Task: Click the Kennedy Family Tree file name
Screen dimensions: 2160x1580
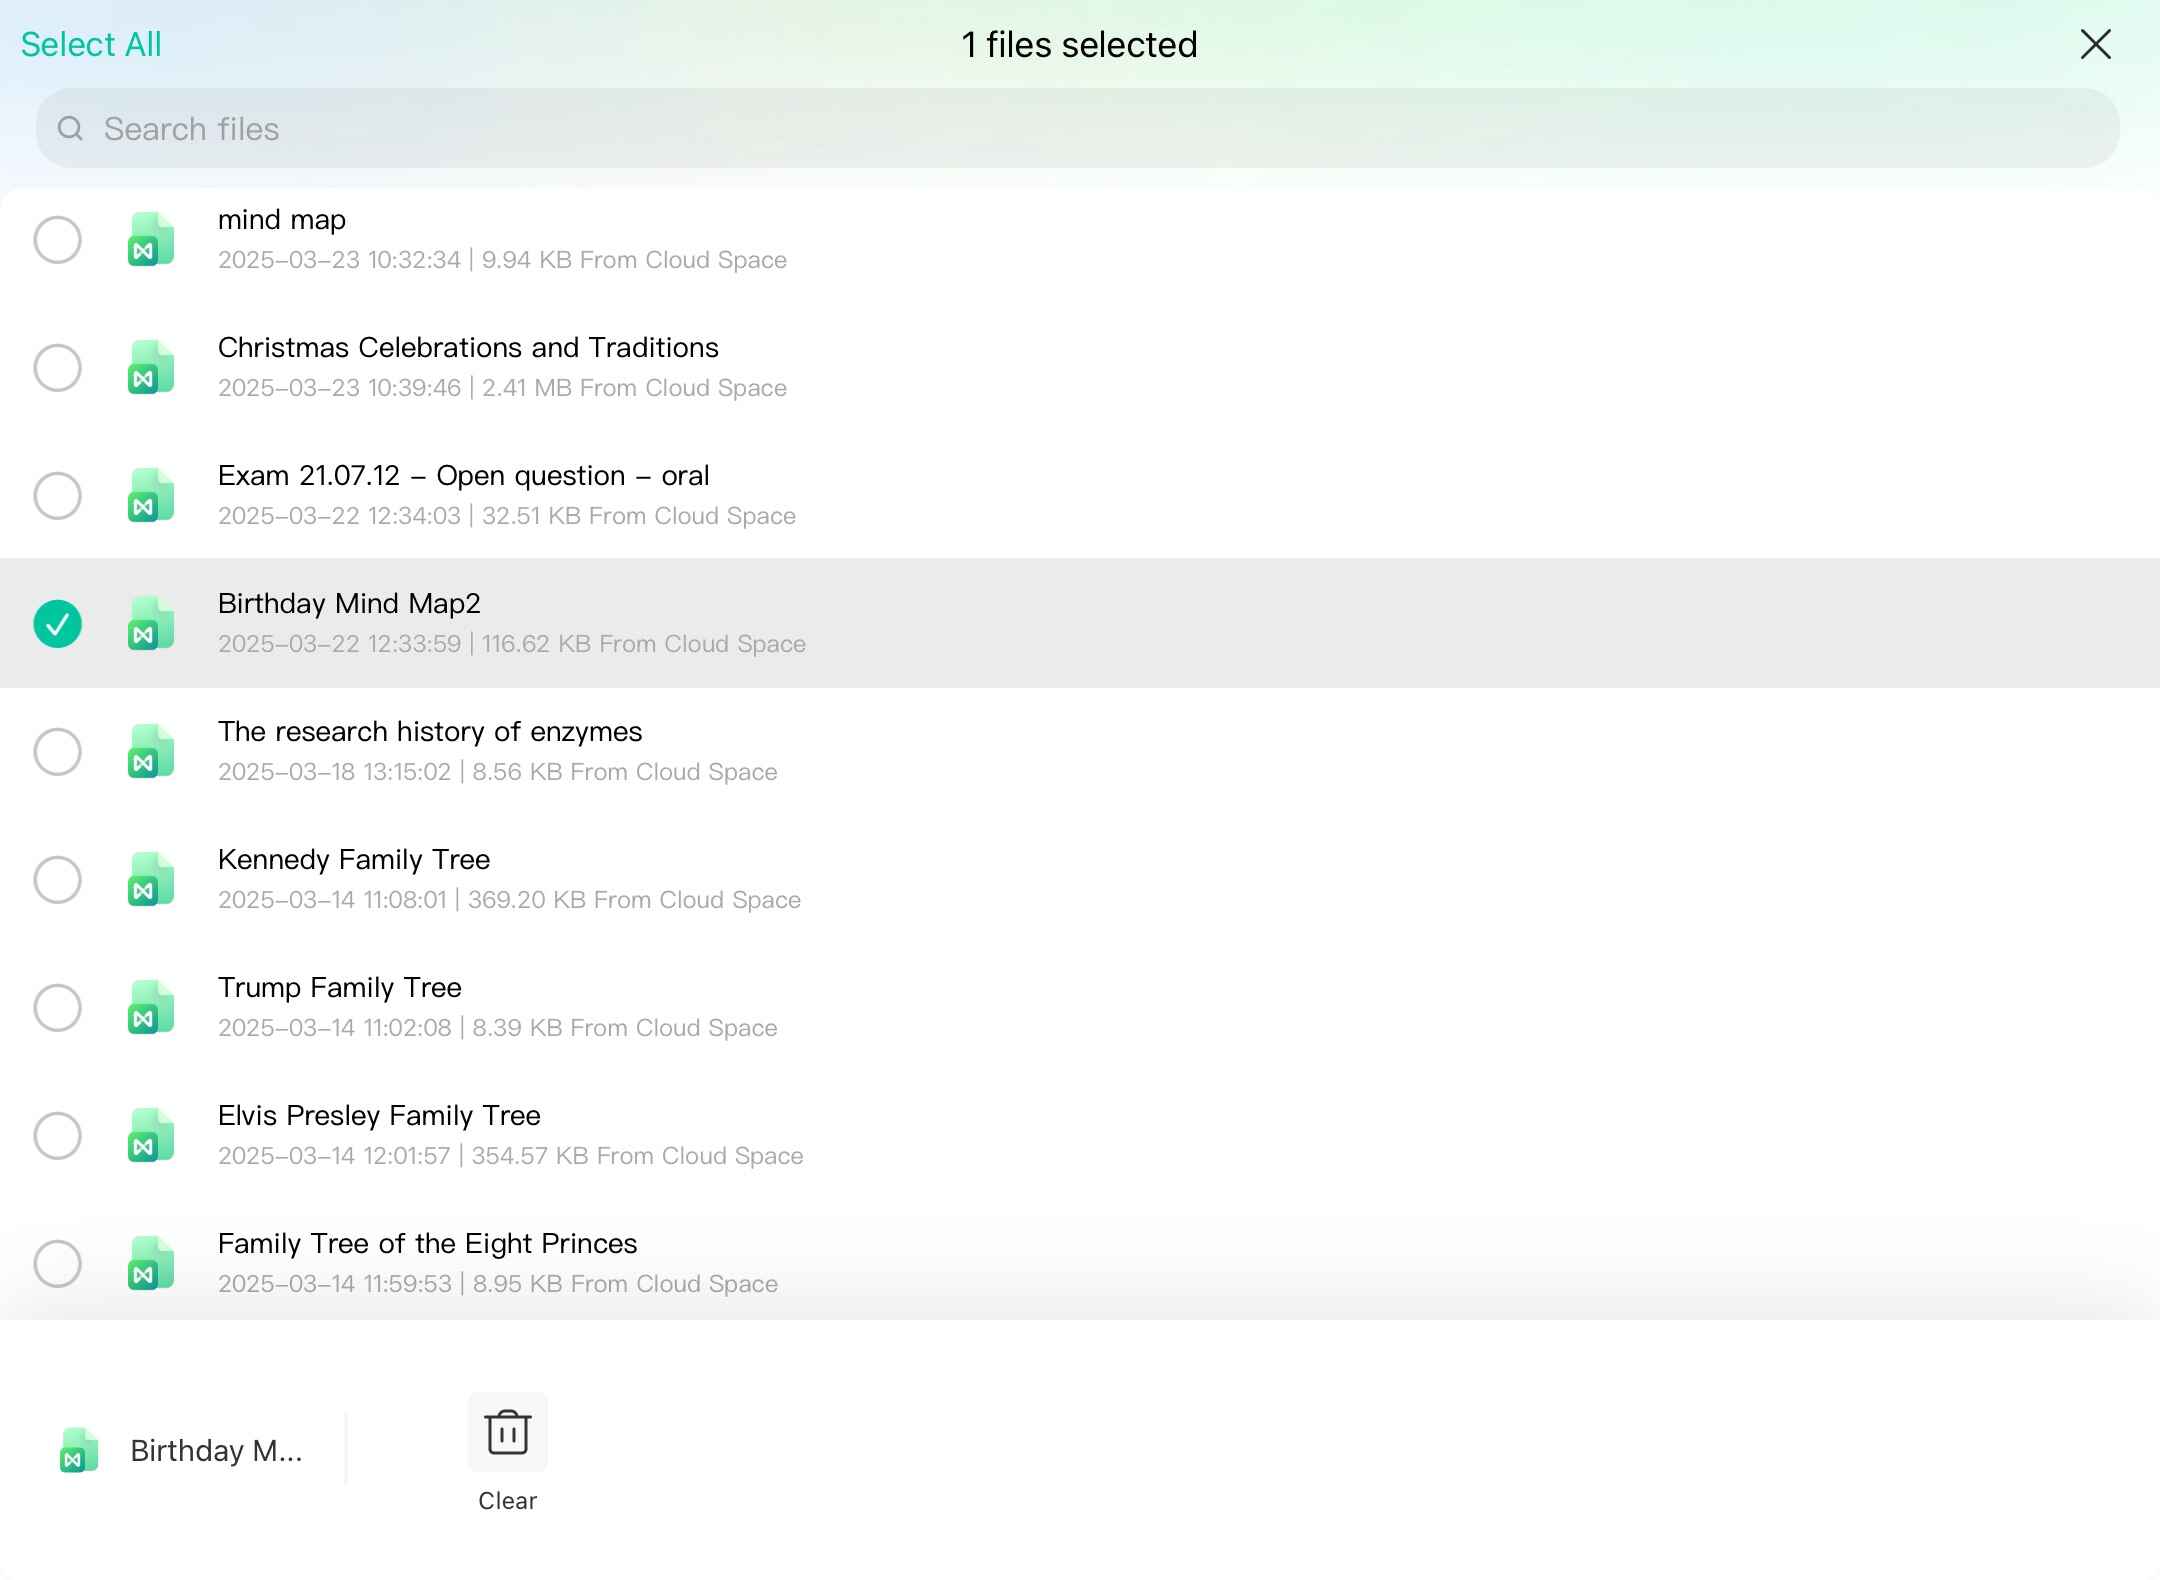Action: tap(354, 860)
